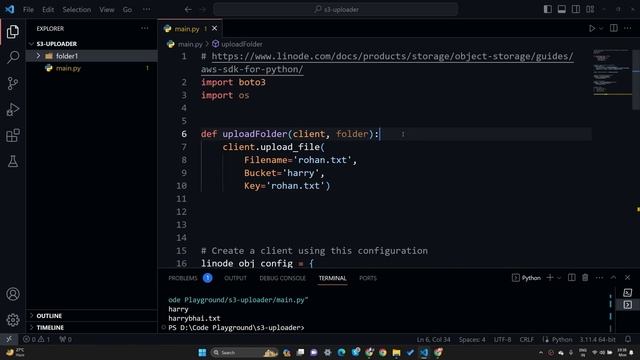Image resolution: width=640 pixels, height=360 pixels.
Task: Switch to the OUTPUT panel tab
Action: 235,278
